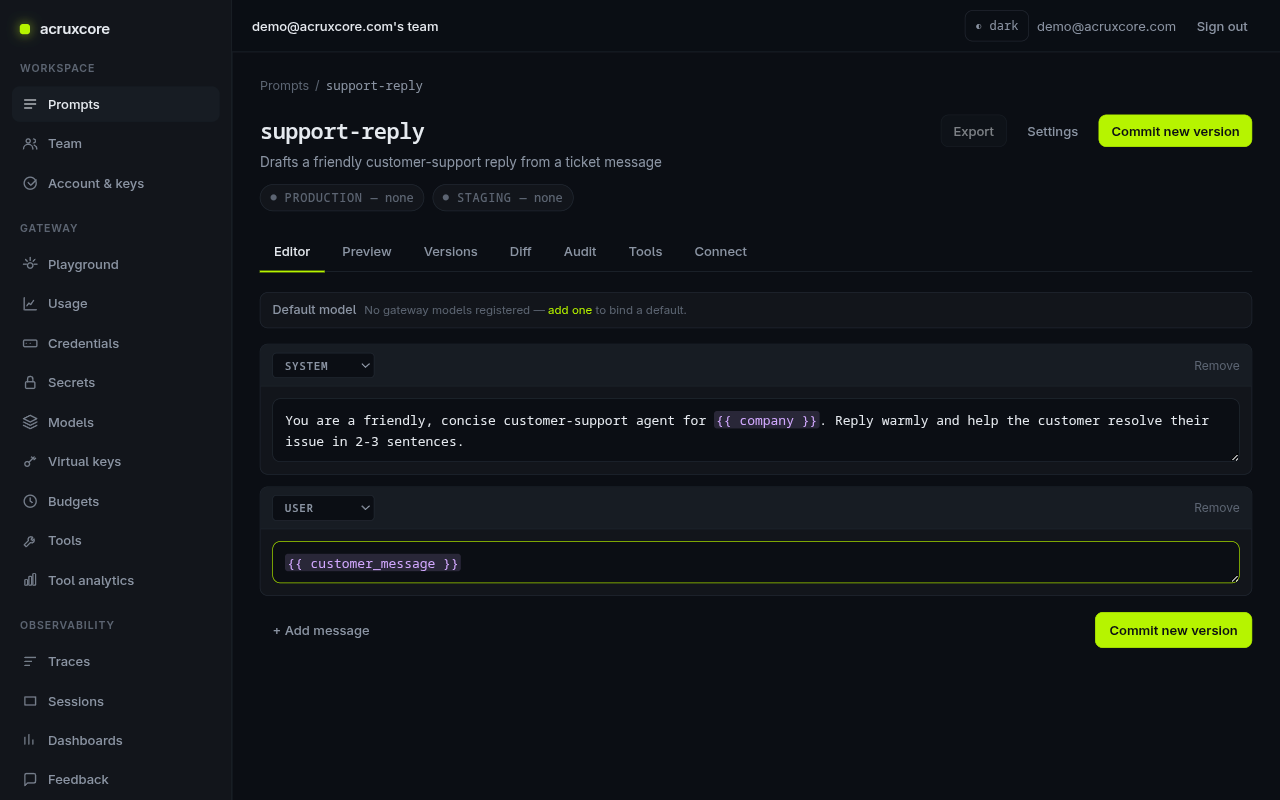This screenshot has height=800, width=1280.
Task: Click the Dashboards bars icon
Action: tap(30, 740)
